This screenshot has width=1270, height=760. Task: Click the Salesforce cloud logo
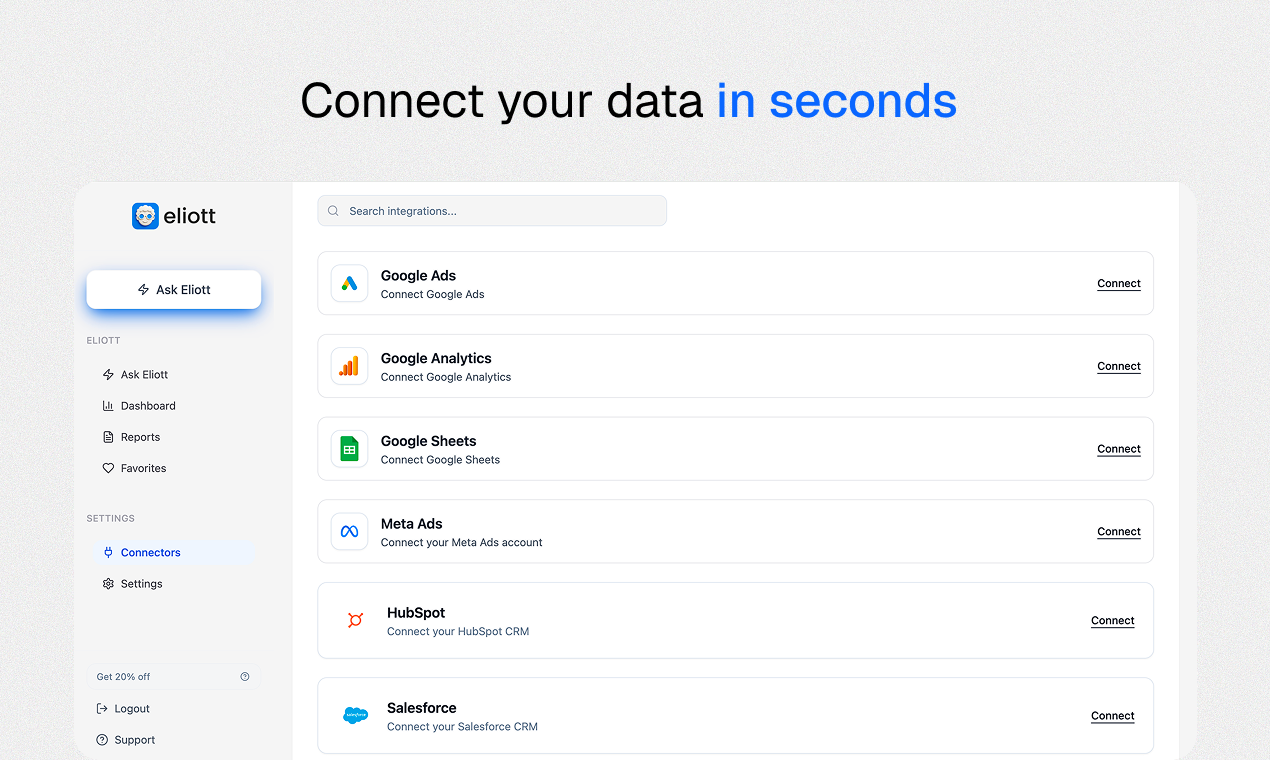pos(355,715)
